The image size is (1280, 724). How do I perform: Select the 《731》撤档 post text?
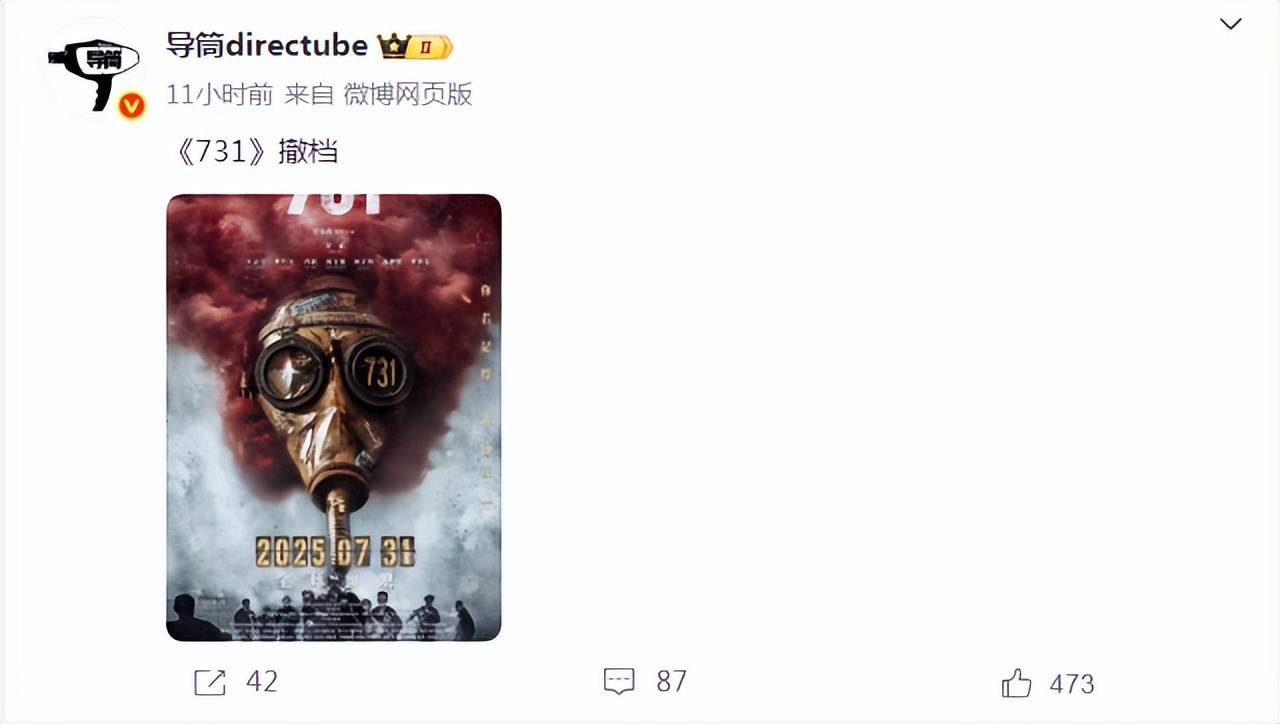click(x=252, y=152)
